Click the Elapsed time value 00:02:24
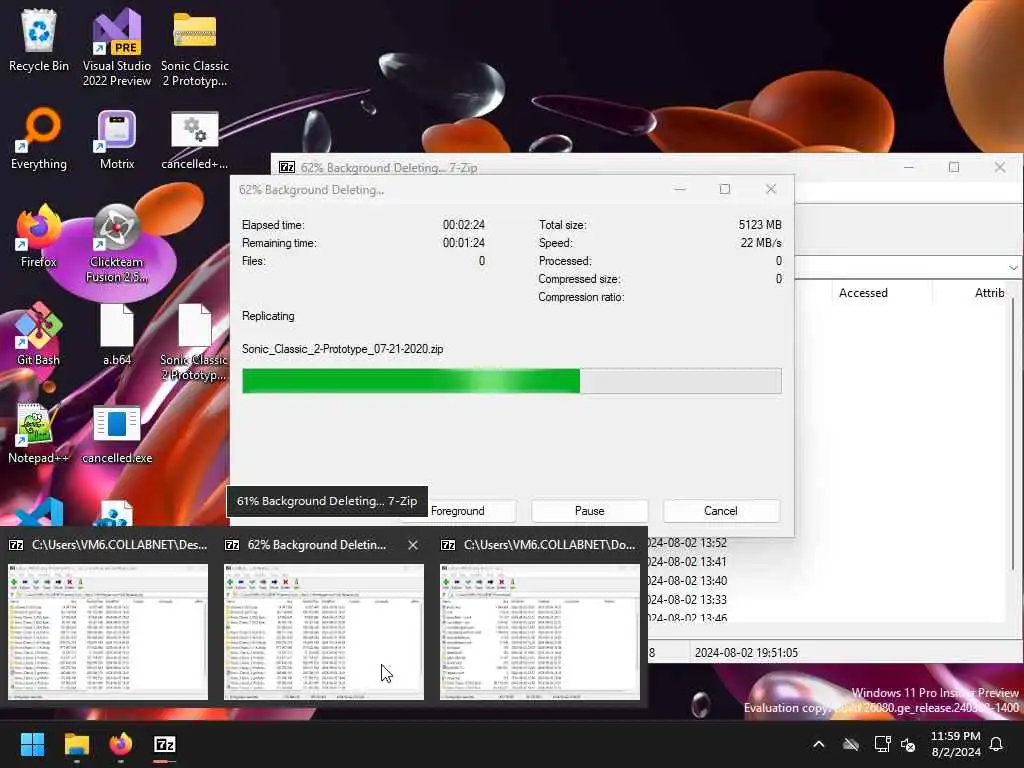Viewport: 1024px width, 768px height. tap(464, 225)
